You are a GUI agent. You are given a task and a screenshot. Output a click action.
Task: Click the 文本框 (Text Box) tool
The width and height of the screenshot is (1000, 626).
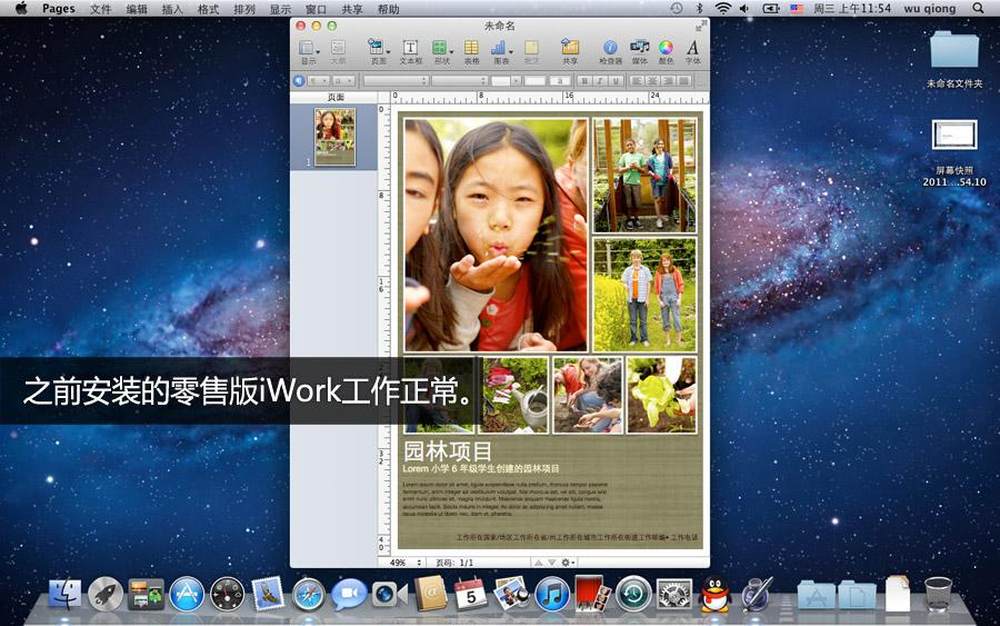tap(410, 52)
